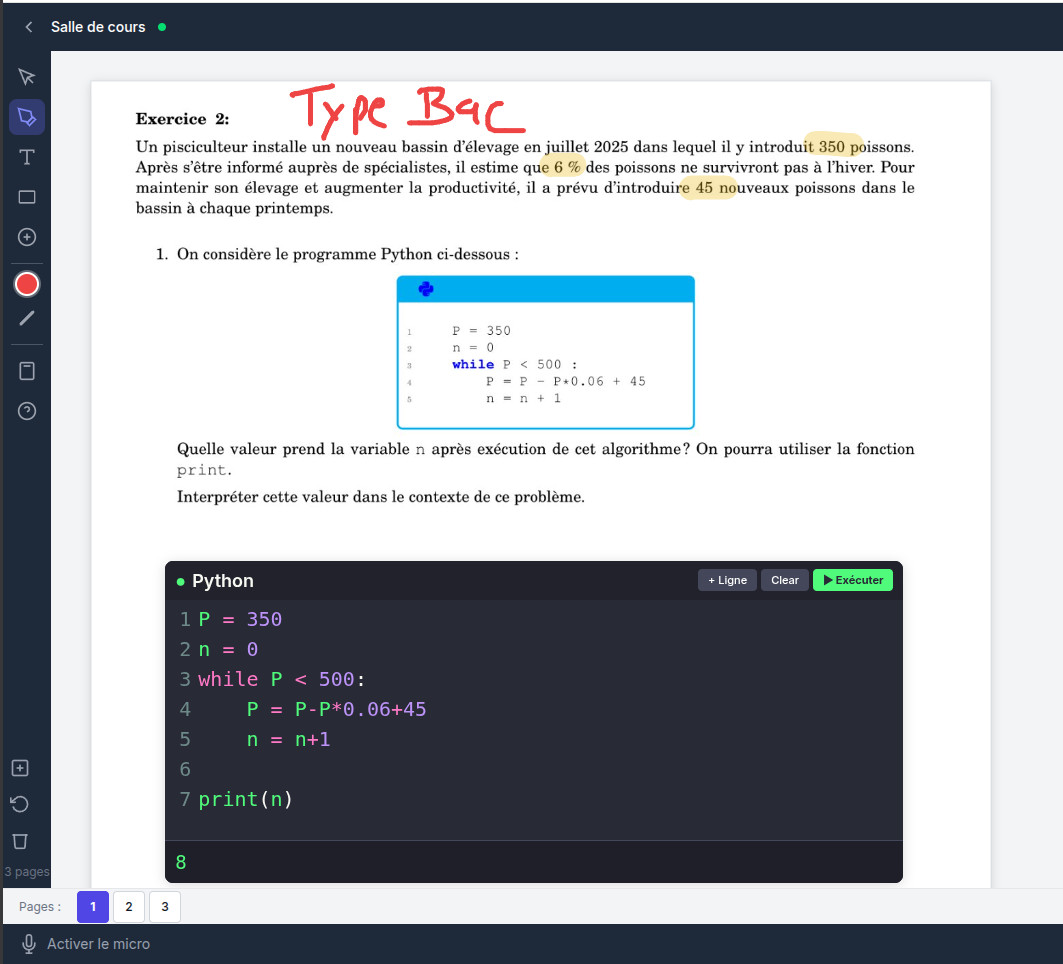Click the 'print(n)' code line
The image size is (1063, 964).
(x=245, y=799)
